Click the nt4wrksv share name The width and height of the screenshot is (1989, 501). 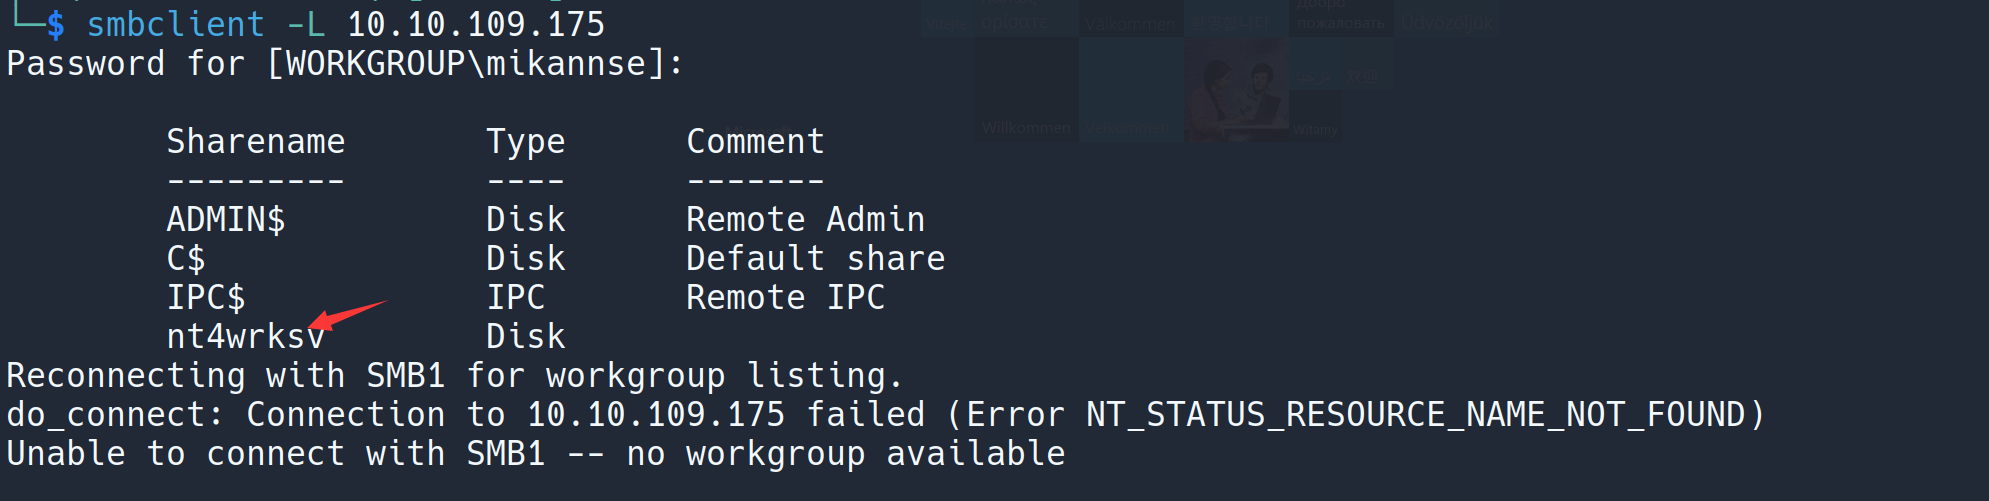point(245,337)
